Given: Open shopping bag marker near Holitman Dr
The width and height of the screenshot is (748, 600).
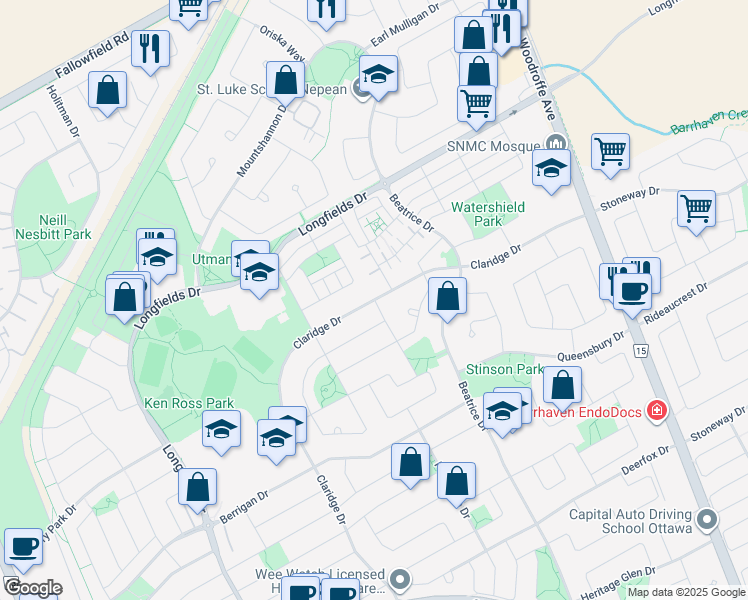Looking at the screenshot, I should coord(107,90).
